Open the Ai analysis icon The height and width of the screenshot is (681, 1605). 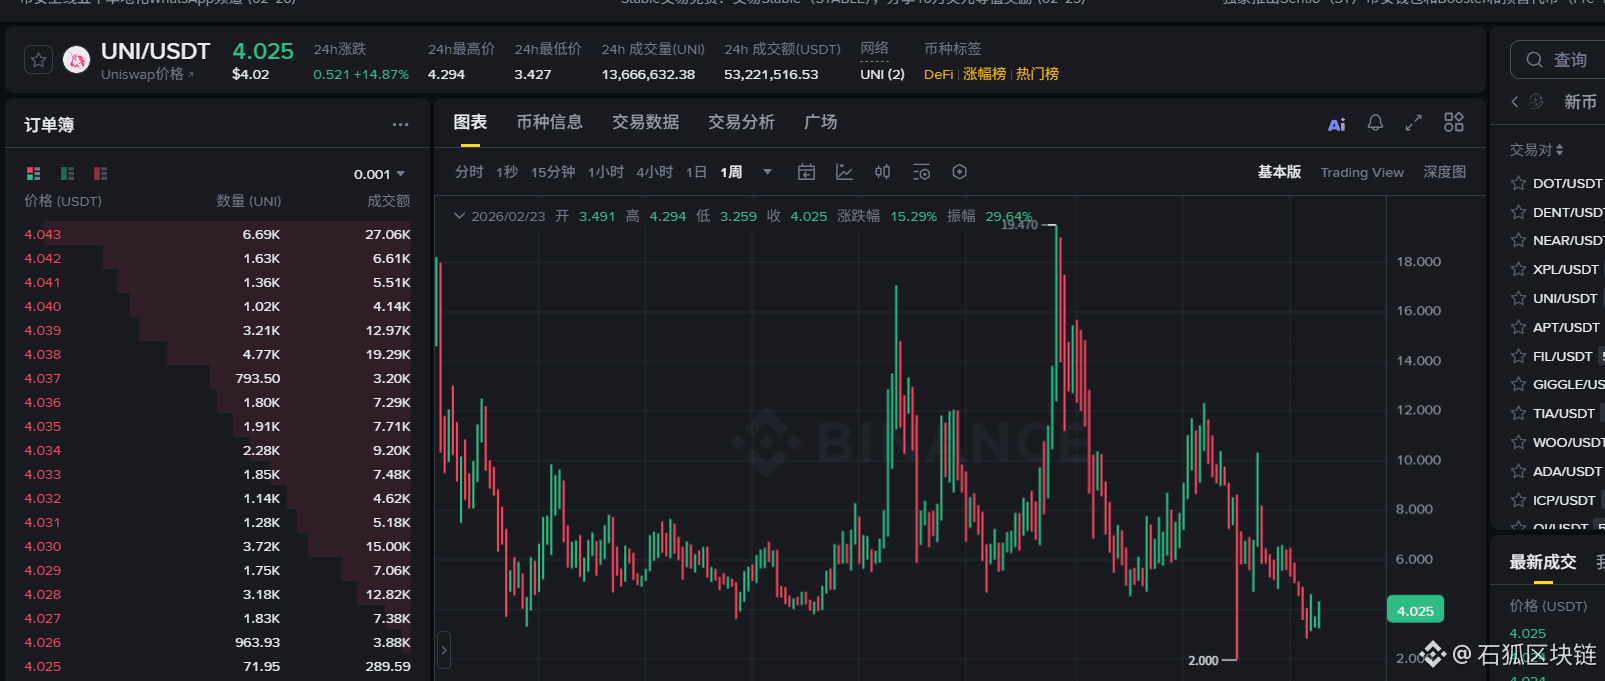tap(1336, 124)
